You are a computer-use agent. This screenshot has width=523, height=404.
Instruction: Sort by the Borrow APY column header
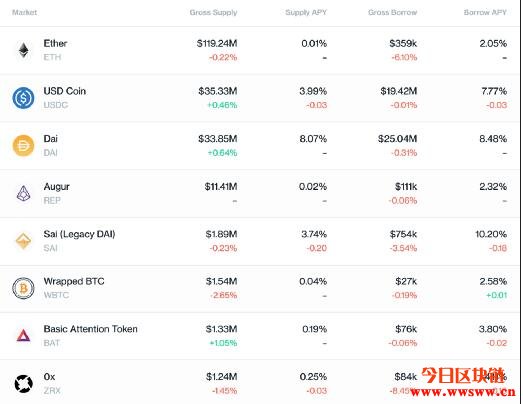tap(485, 12)
